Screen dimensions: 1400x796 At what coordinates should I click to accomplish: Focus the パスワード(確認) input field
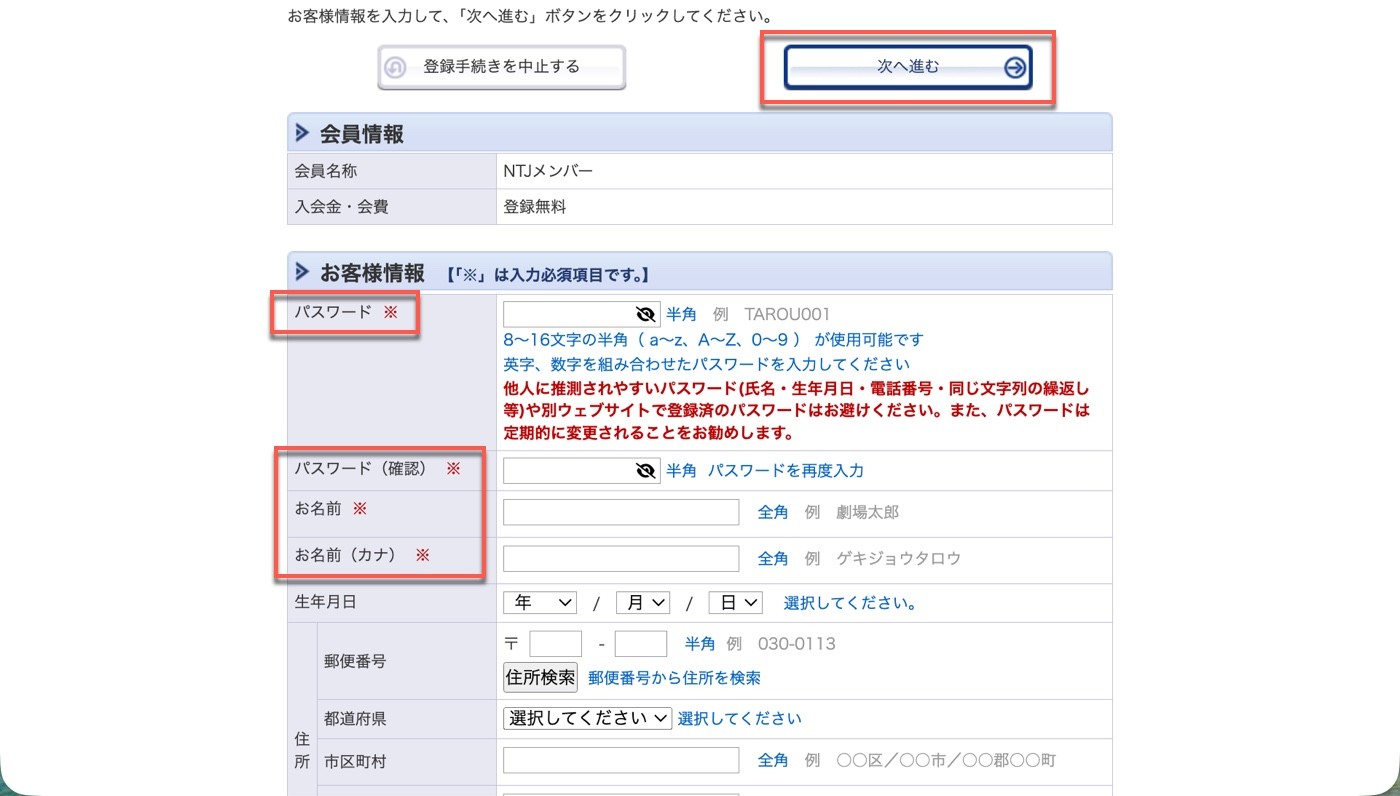[581, 471]
